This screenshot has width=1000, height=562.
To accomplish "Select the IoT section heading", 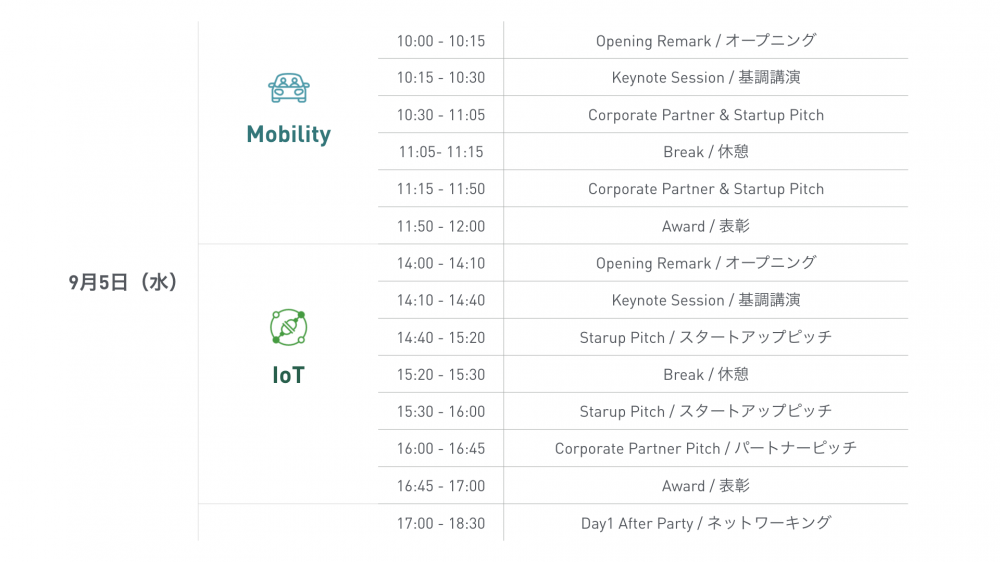I will coord(288,375).
